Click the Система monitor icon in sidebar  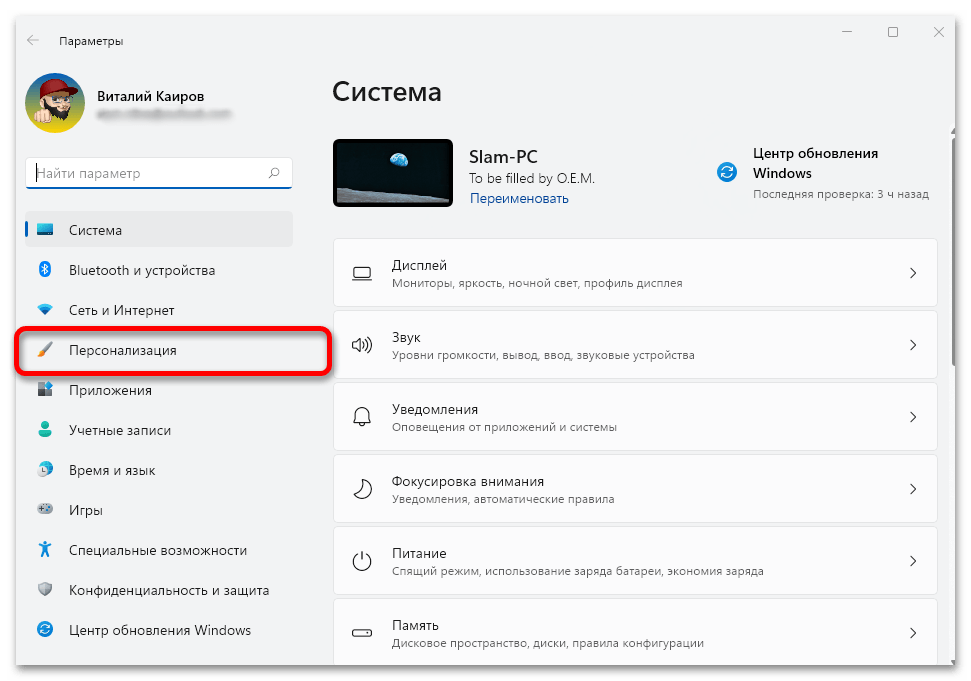[45, 230]
